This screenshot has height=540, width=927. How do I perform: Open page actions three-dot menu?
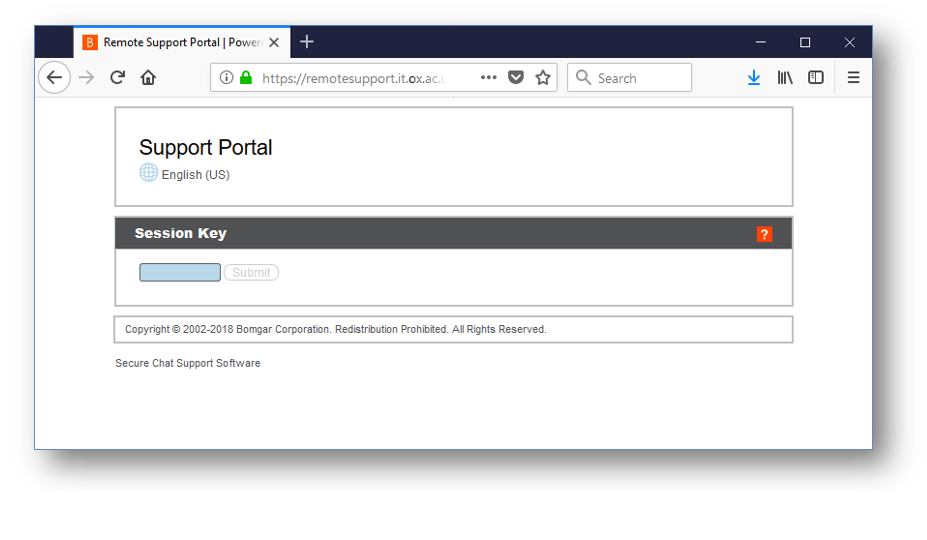(488, 78)
